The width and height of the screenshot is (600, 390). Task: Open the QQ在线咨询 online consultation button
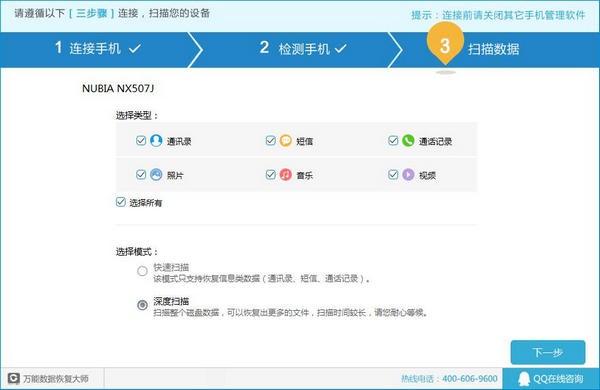pyautogui.click(x=551, y=379)
